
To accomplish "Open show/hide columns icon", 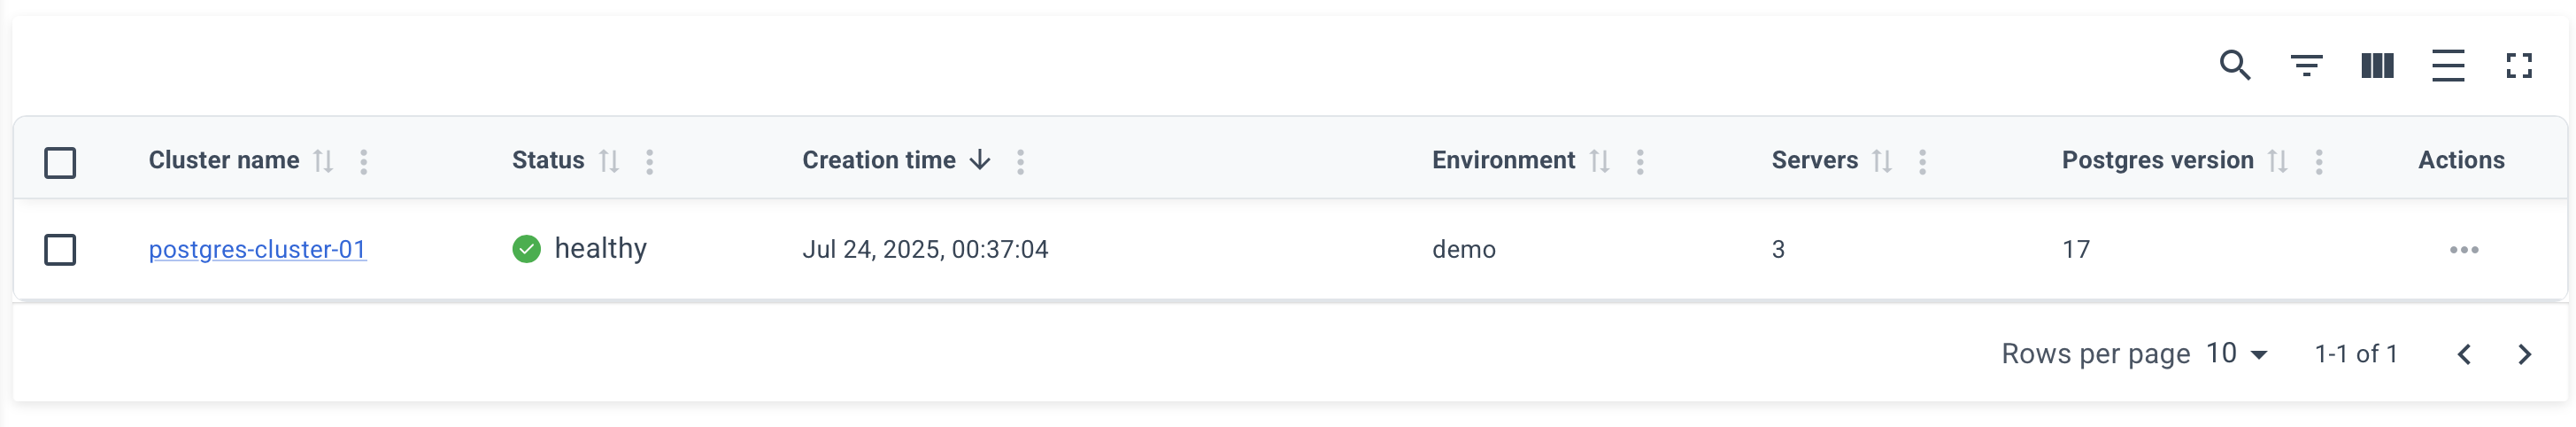I will pos(2377,66).
